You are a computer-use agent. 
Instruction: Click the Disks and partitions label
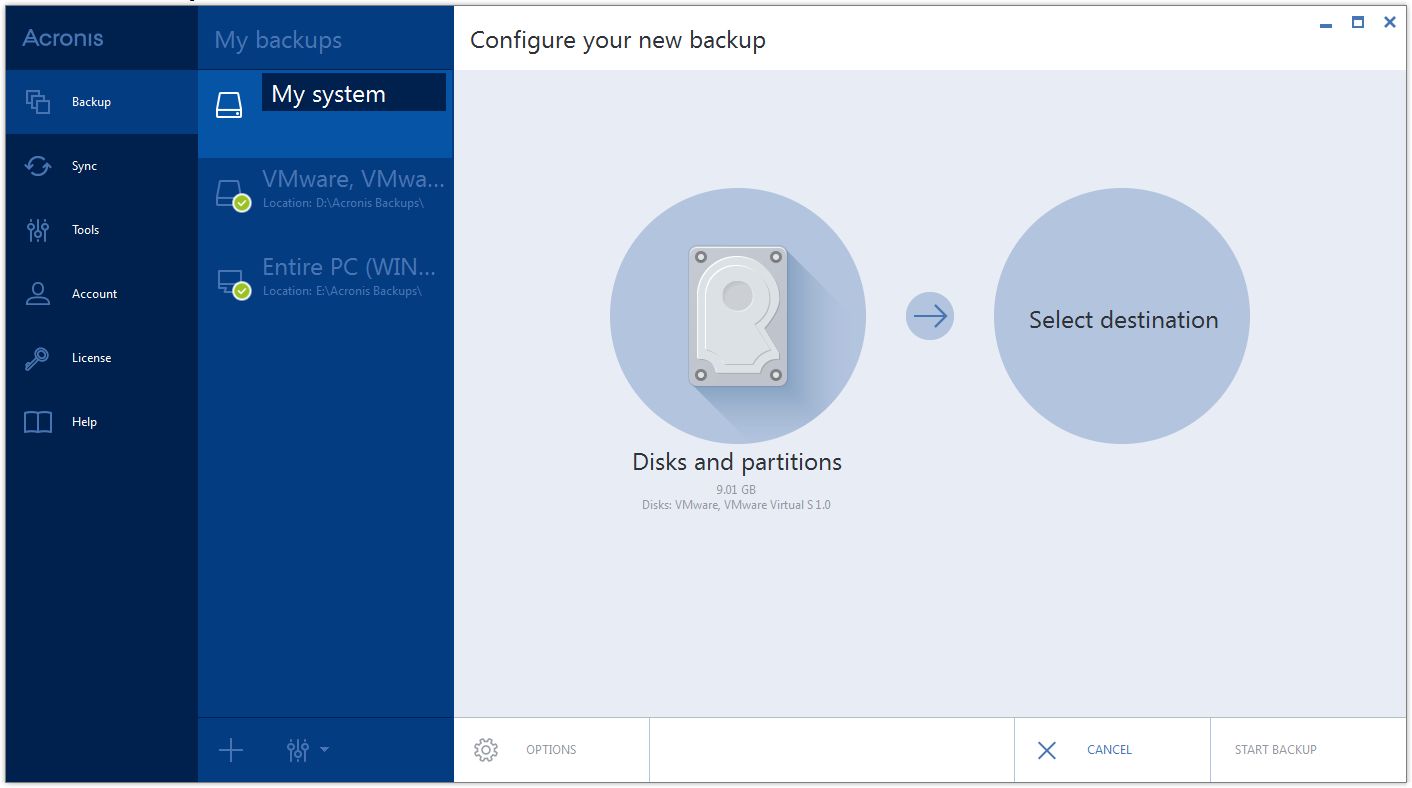737,462
